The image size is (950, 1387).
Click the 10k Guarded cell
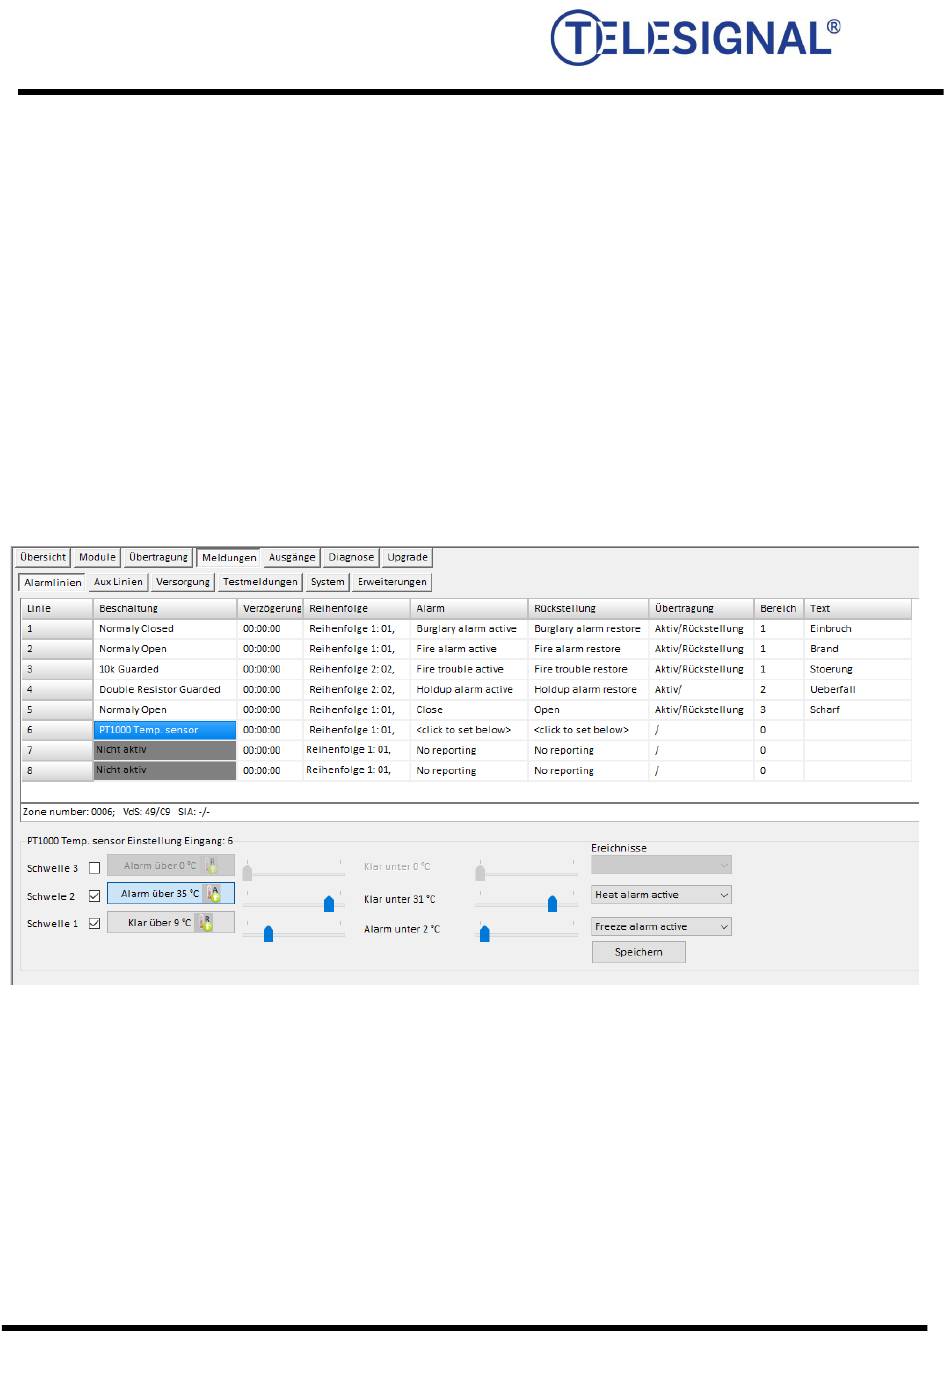click(165, 669)
